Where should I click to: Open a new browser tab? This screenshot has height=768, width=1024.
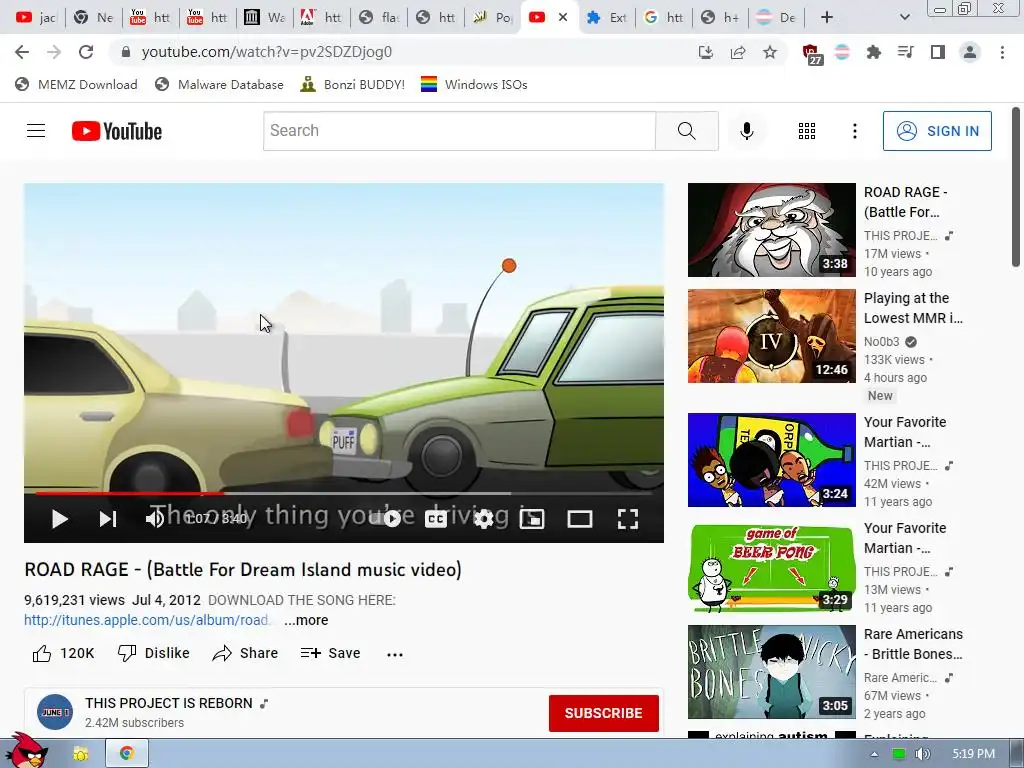tap(827, 18)
